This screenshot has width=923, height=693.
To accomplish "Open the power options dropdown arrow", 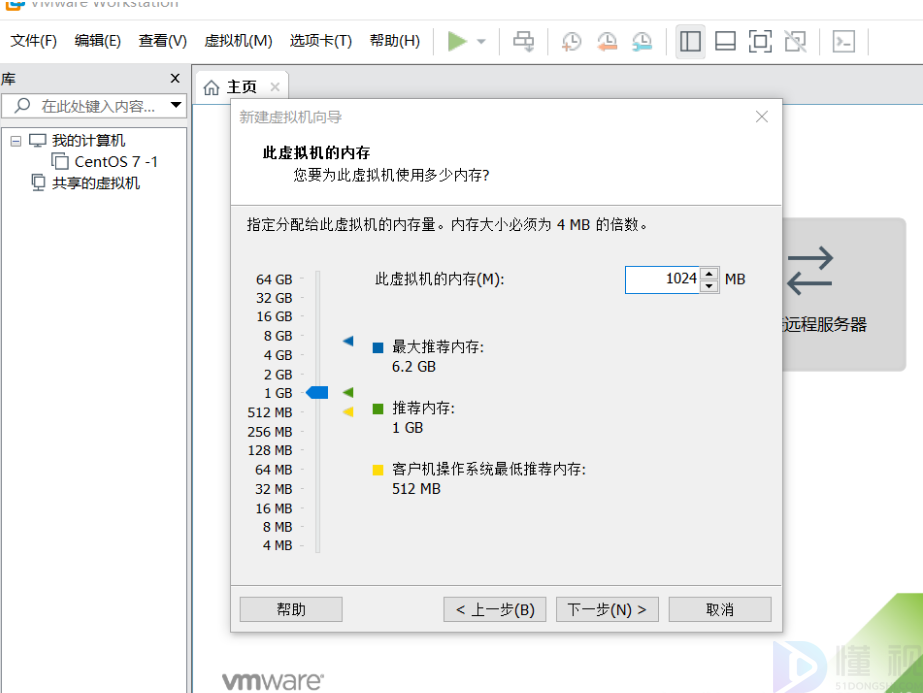I will click(x=481, y=42).
